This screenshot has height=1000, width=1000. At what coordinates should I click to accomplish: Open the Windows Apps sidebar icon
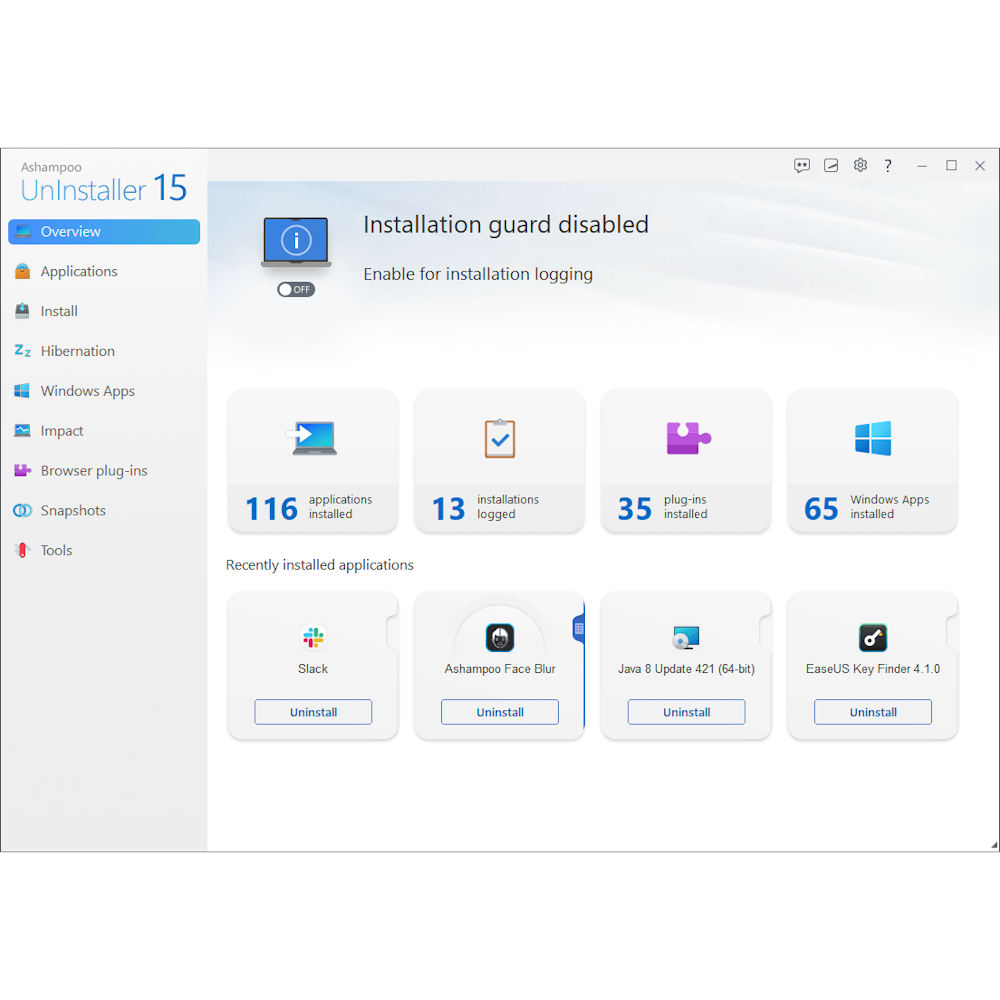[22, 391]
